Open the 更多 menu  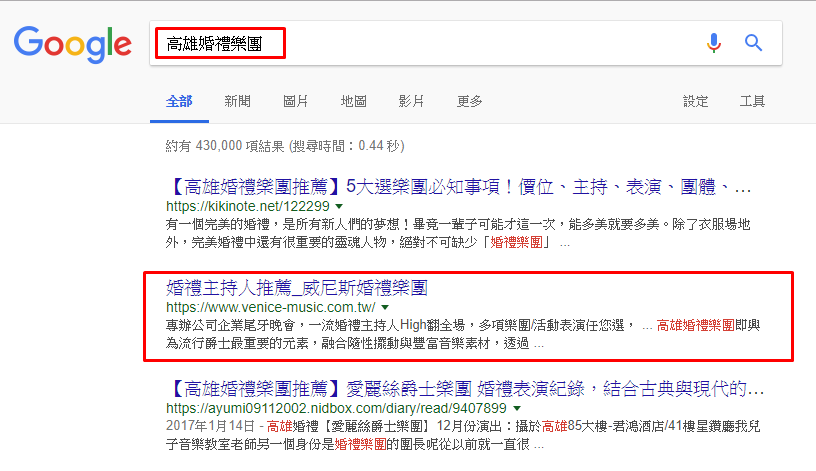click(469, 101)
